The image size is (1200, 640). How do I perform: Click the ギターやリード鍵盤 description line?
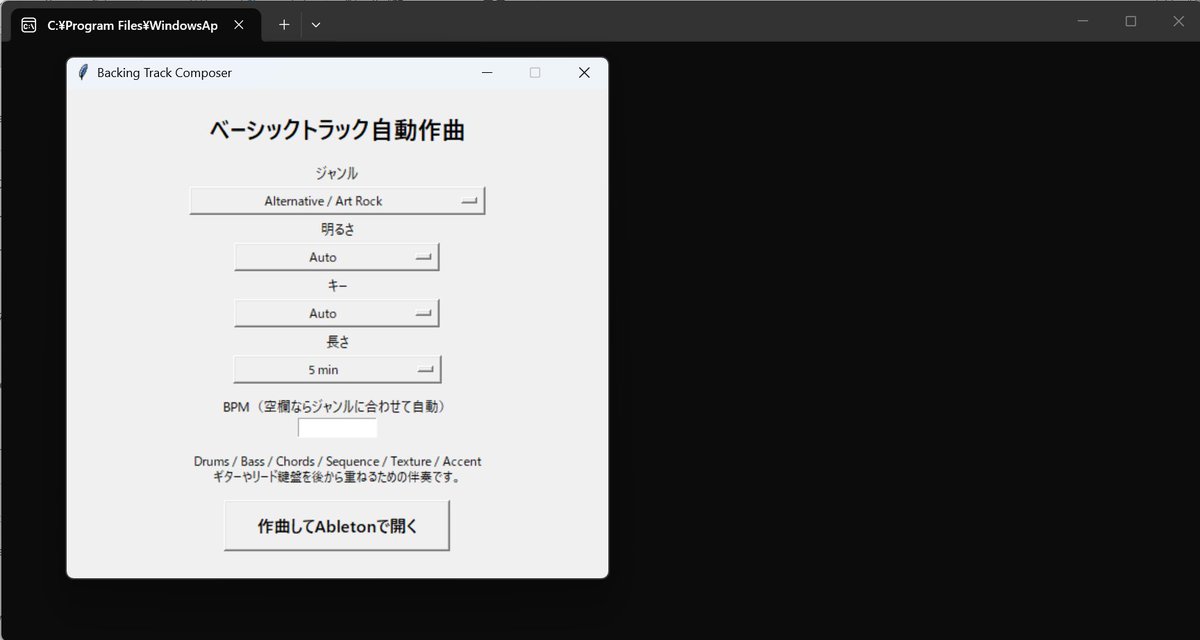coord(337,477)
